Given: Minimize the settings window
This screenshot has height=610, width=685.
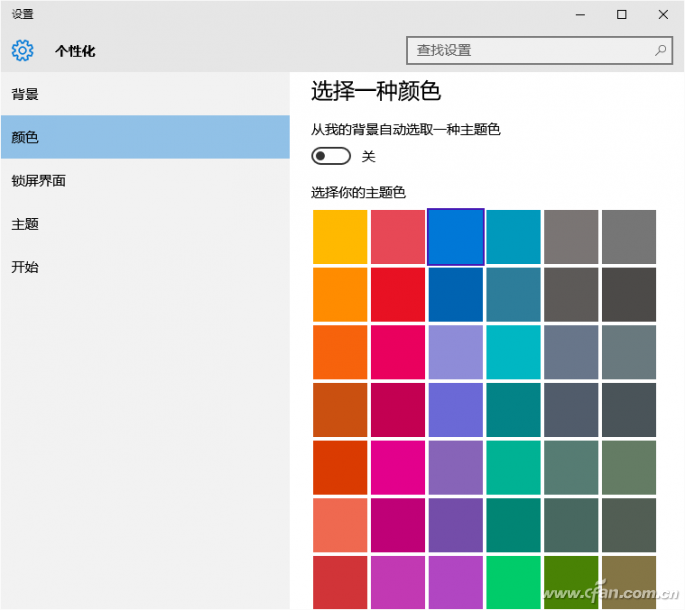Looking at the screenshot, I should [580, 14].
